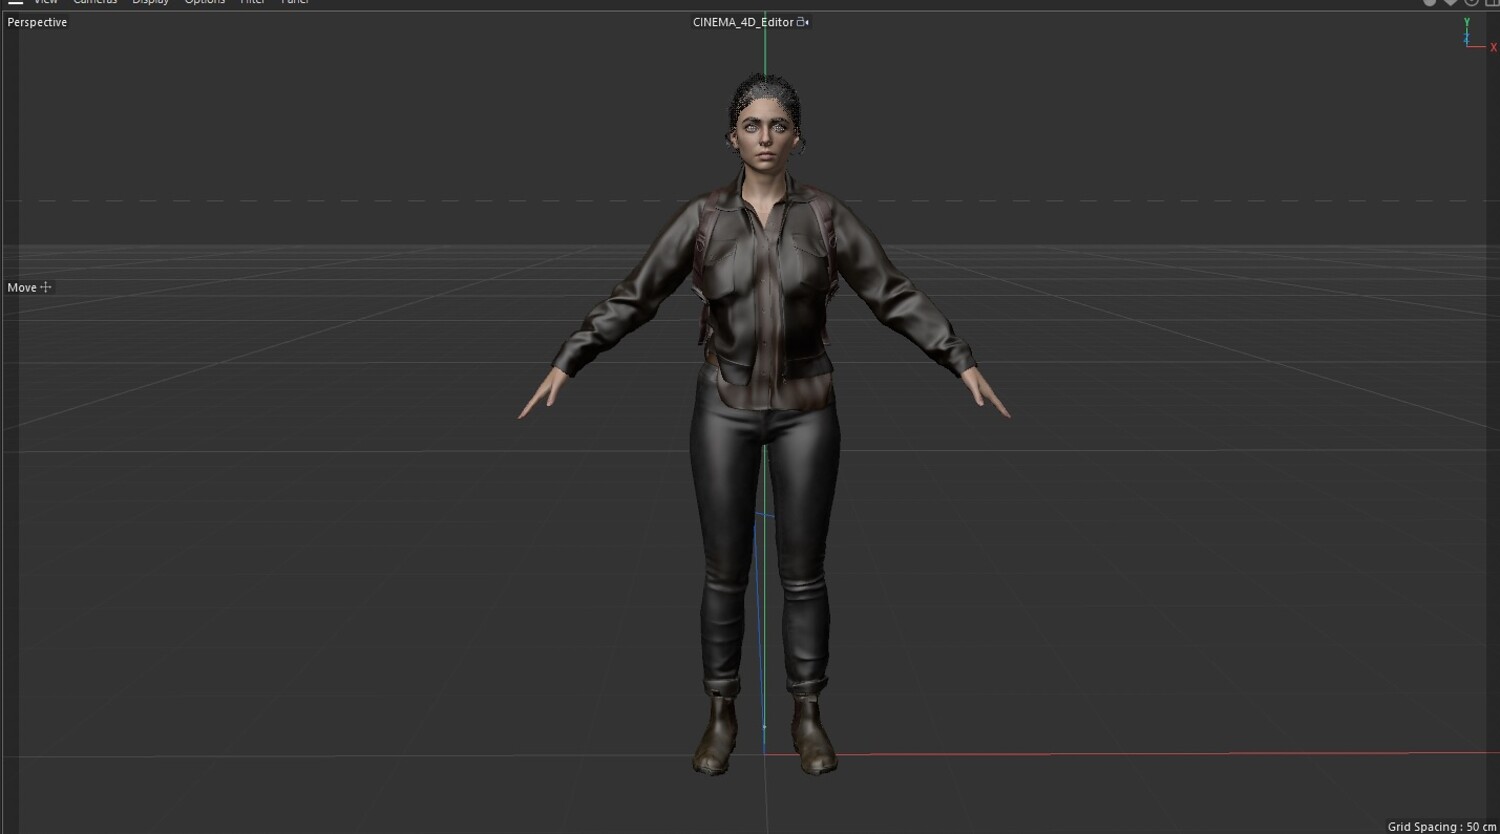The image size is (1500, 834).
Task: Click the red X axis label in the gizmo
Action: point(1493,48)
